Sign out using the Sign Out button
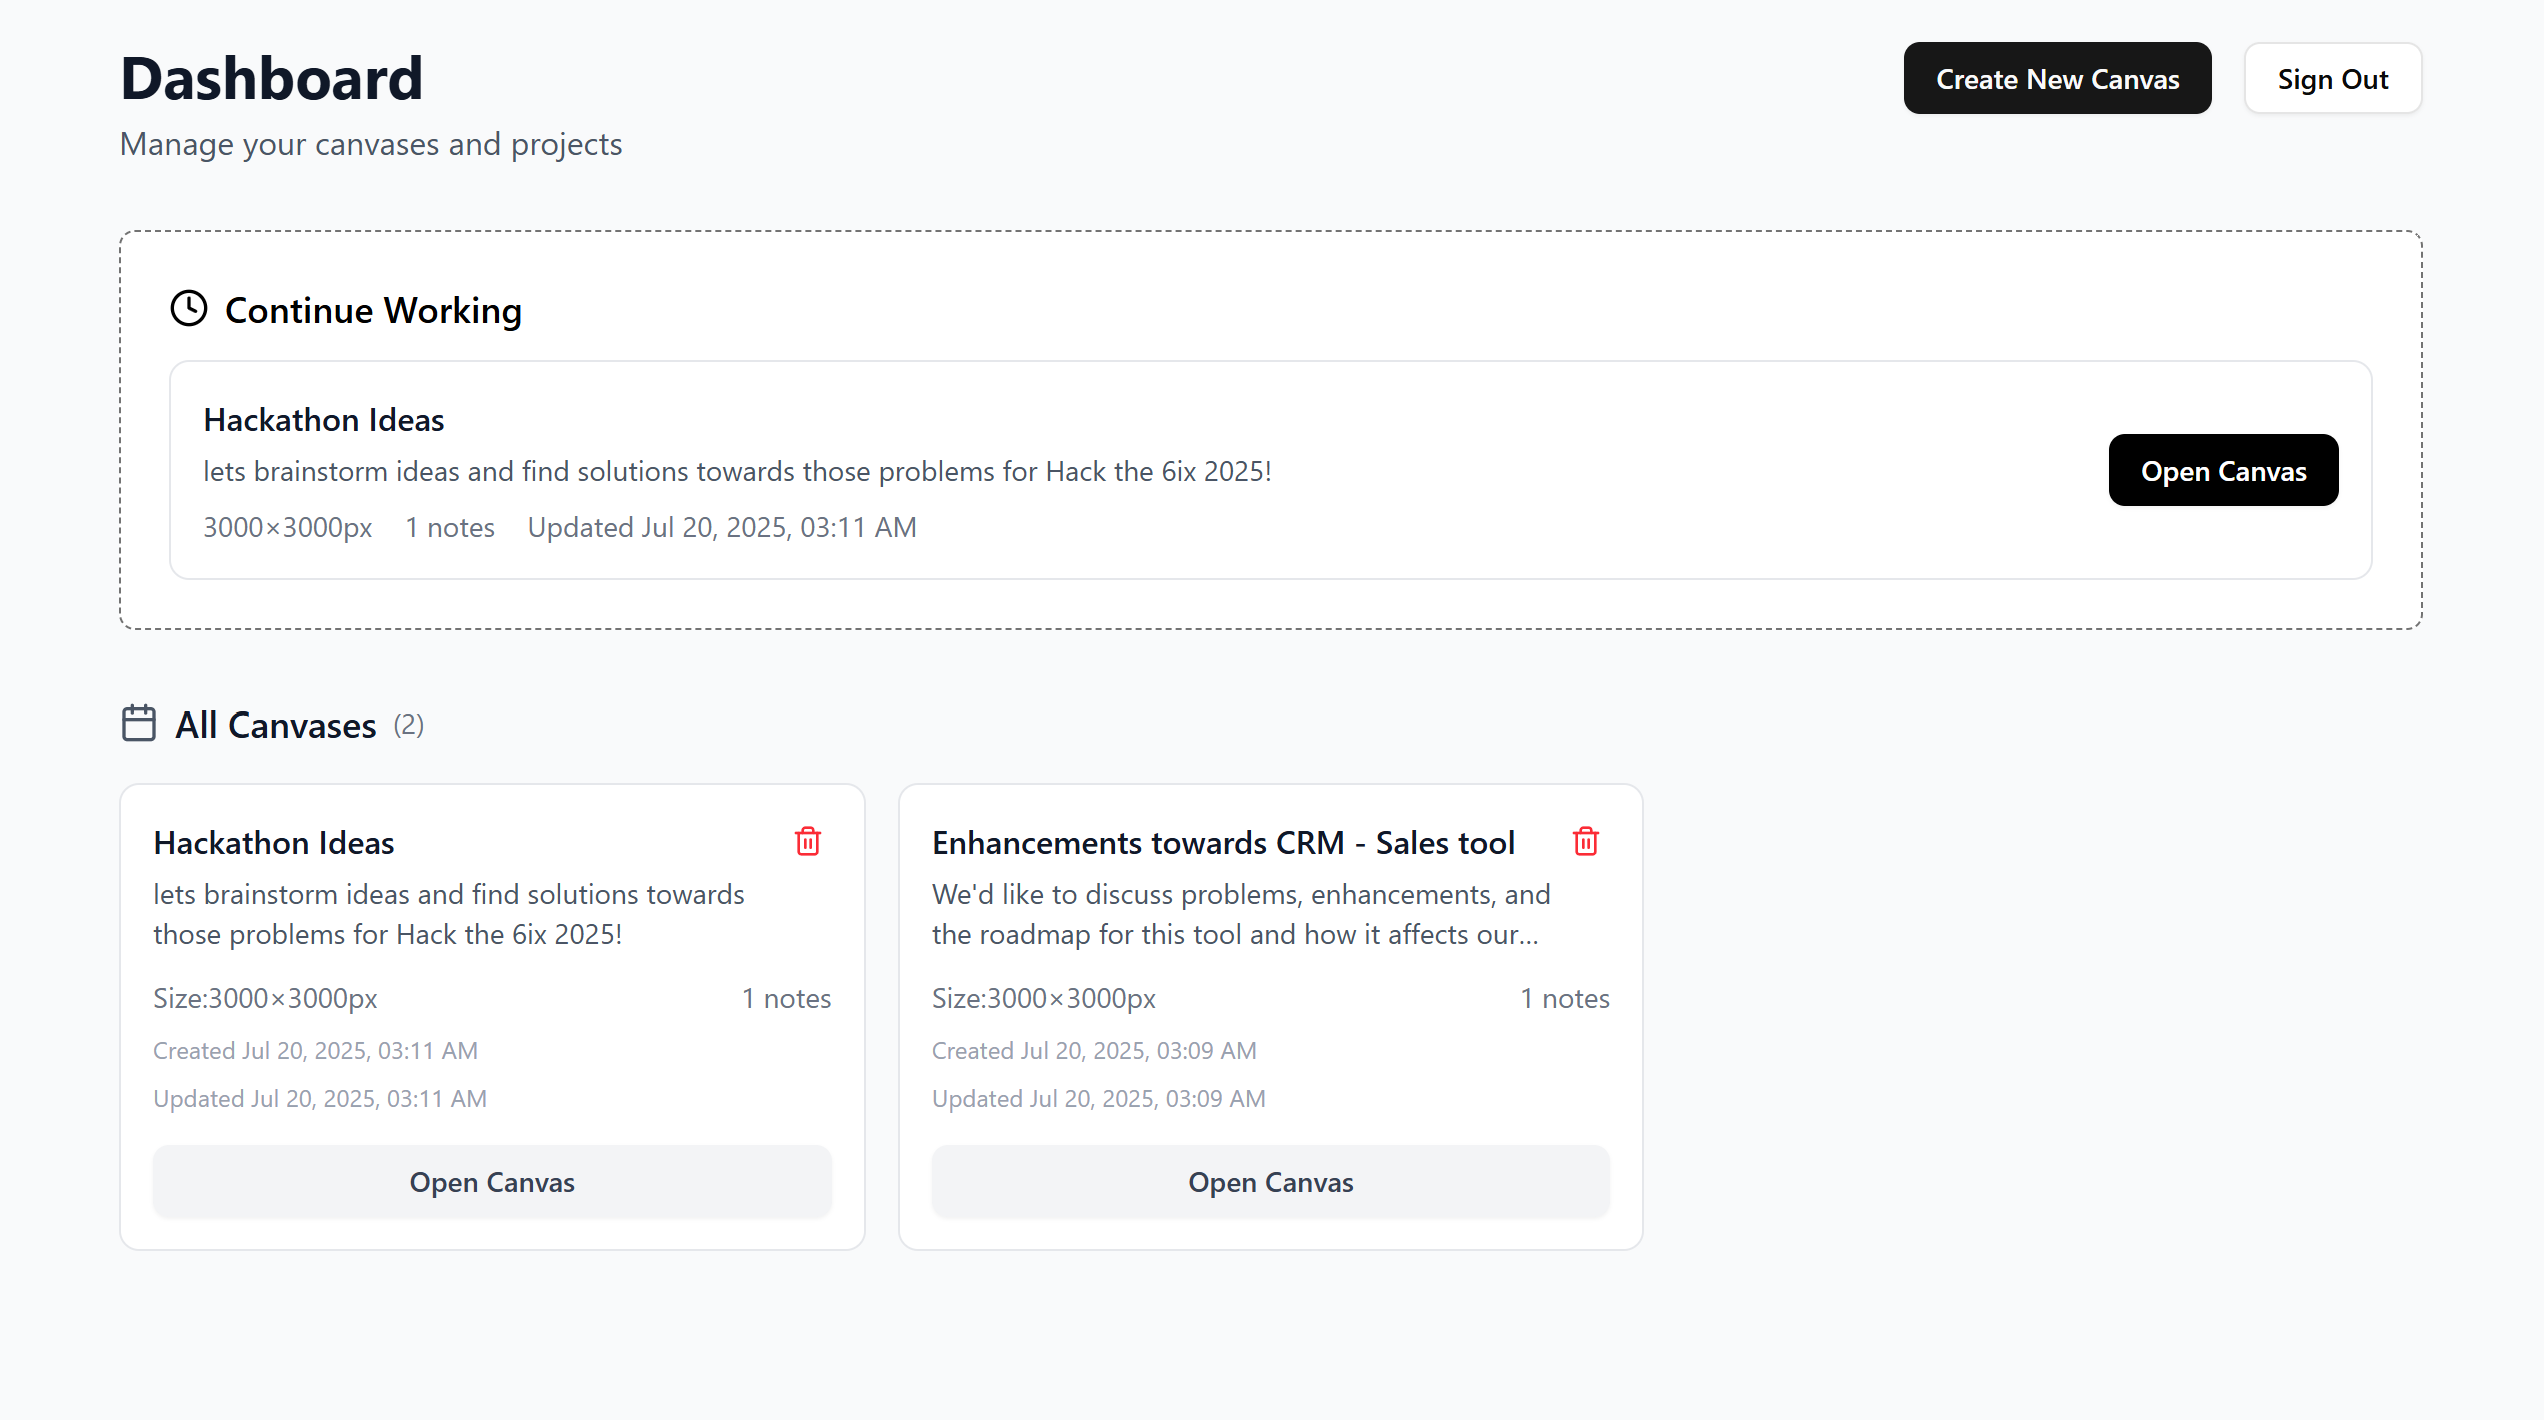Viewport: 2544px width, 1420px height. (x=2332, y=79)
